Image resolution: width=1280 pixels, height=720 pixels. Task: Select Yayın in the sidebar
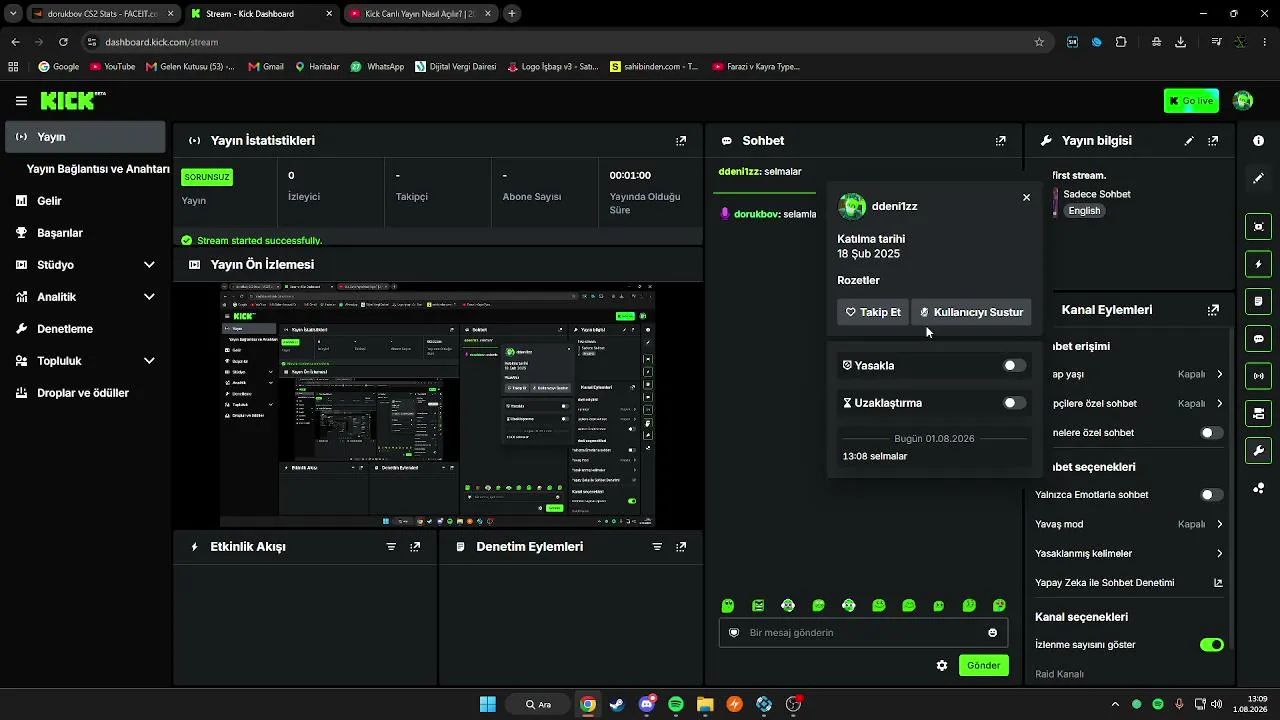pyautogui.click(x=86, y=137)
